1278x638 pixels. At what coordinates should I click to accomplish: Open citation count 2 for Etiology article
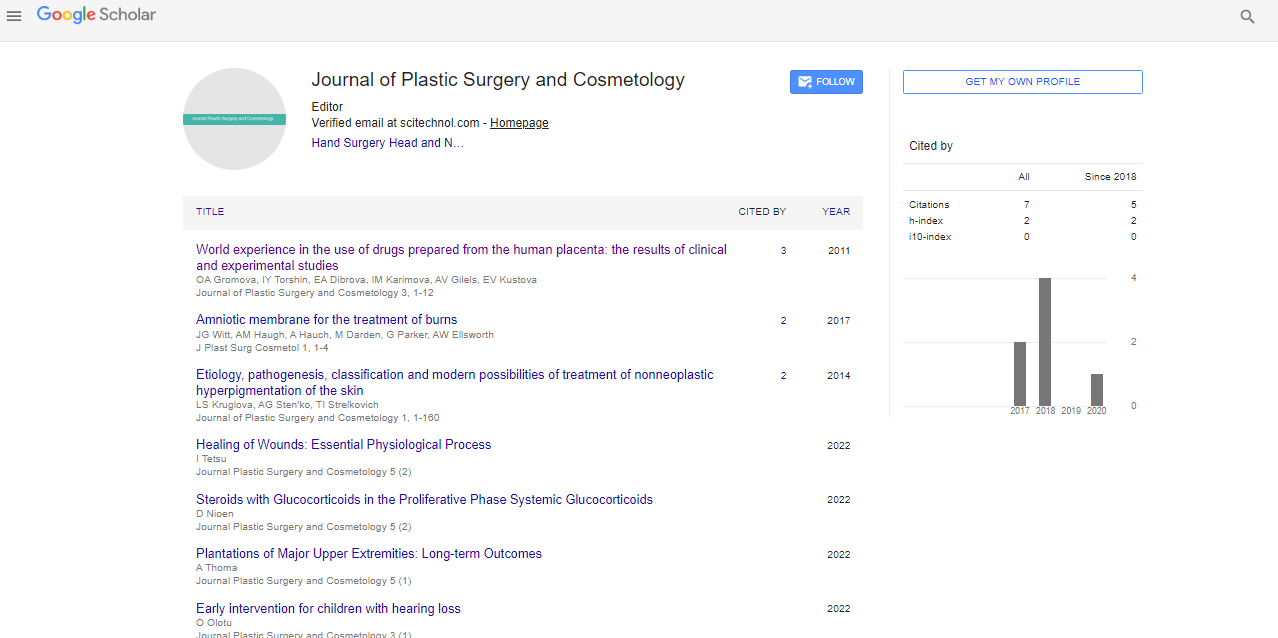point(783,376)
